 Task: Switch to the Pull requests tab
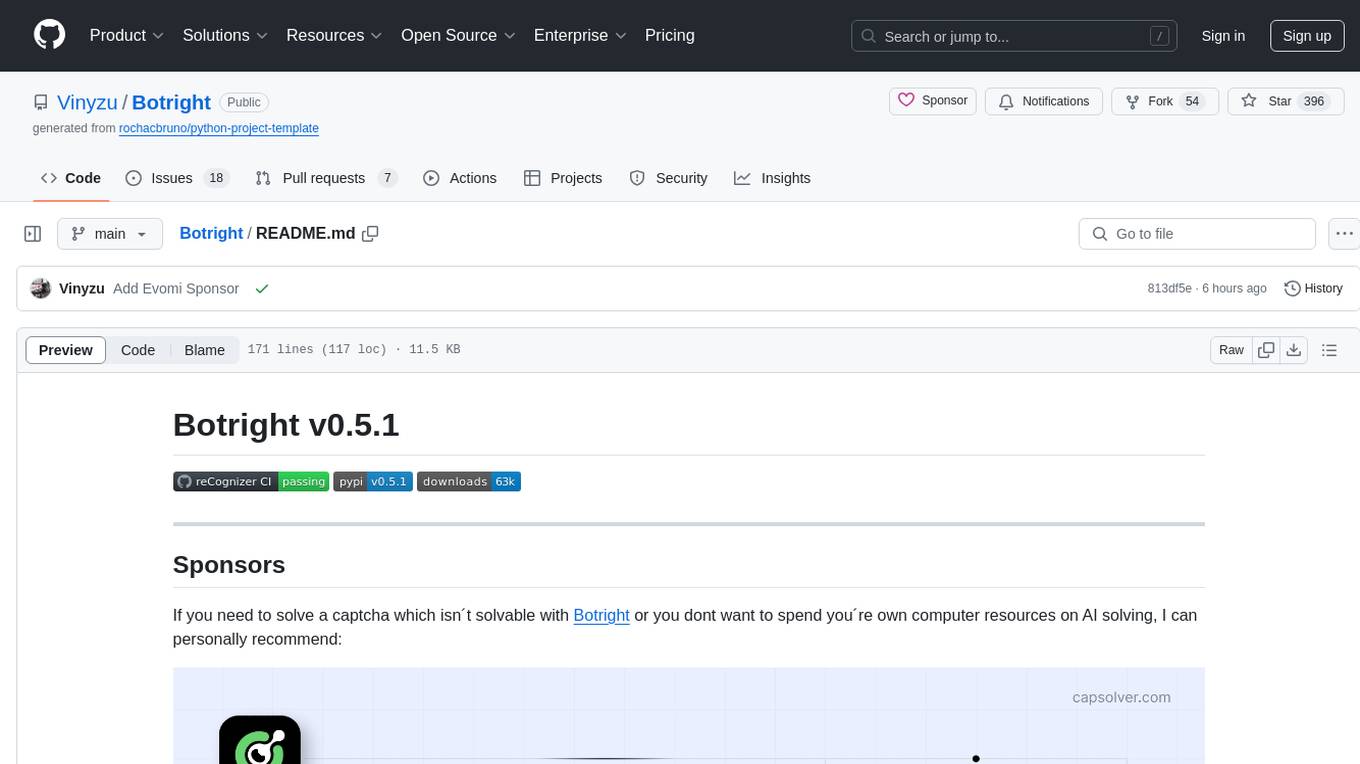(x=326, y=178)
